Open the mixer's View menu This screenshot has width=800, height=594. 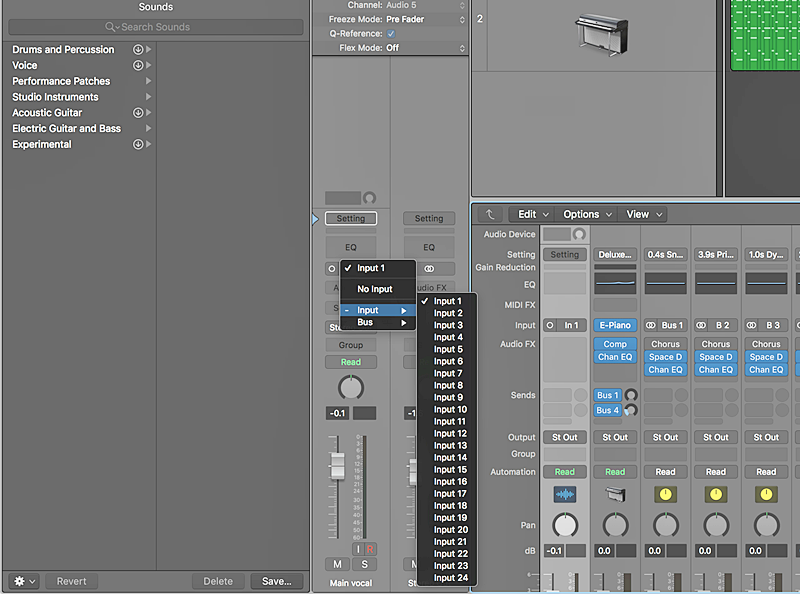[x=644, y=214]
